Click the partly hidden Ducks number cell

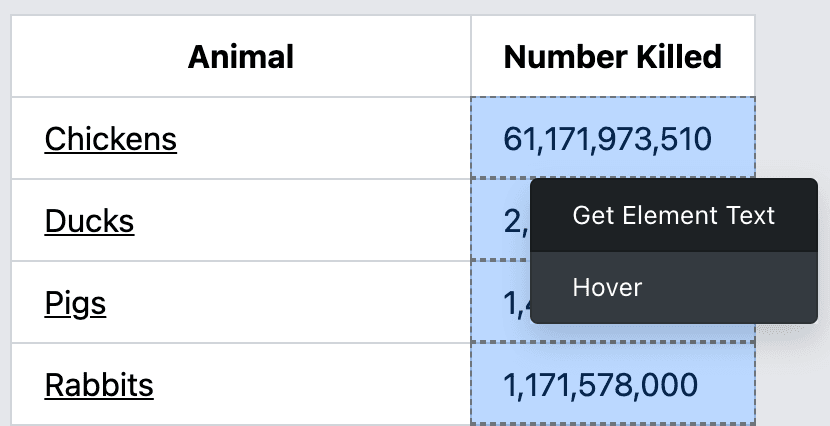(x=499, y=221)
